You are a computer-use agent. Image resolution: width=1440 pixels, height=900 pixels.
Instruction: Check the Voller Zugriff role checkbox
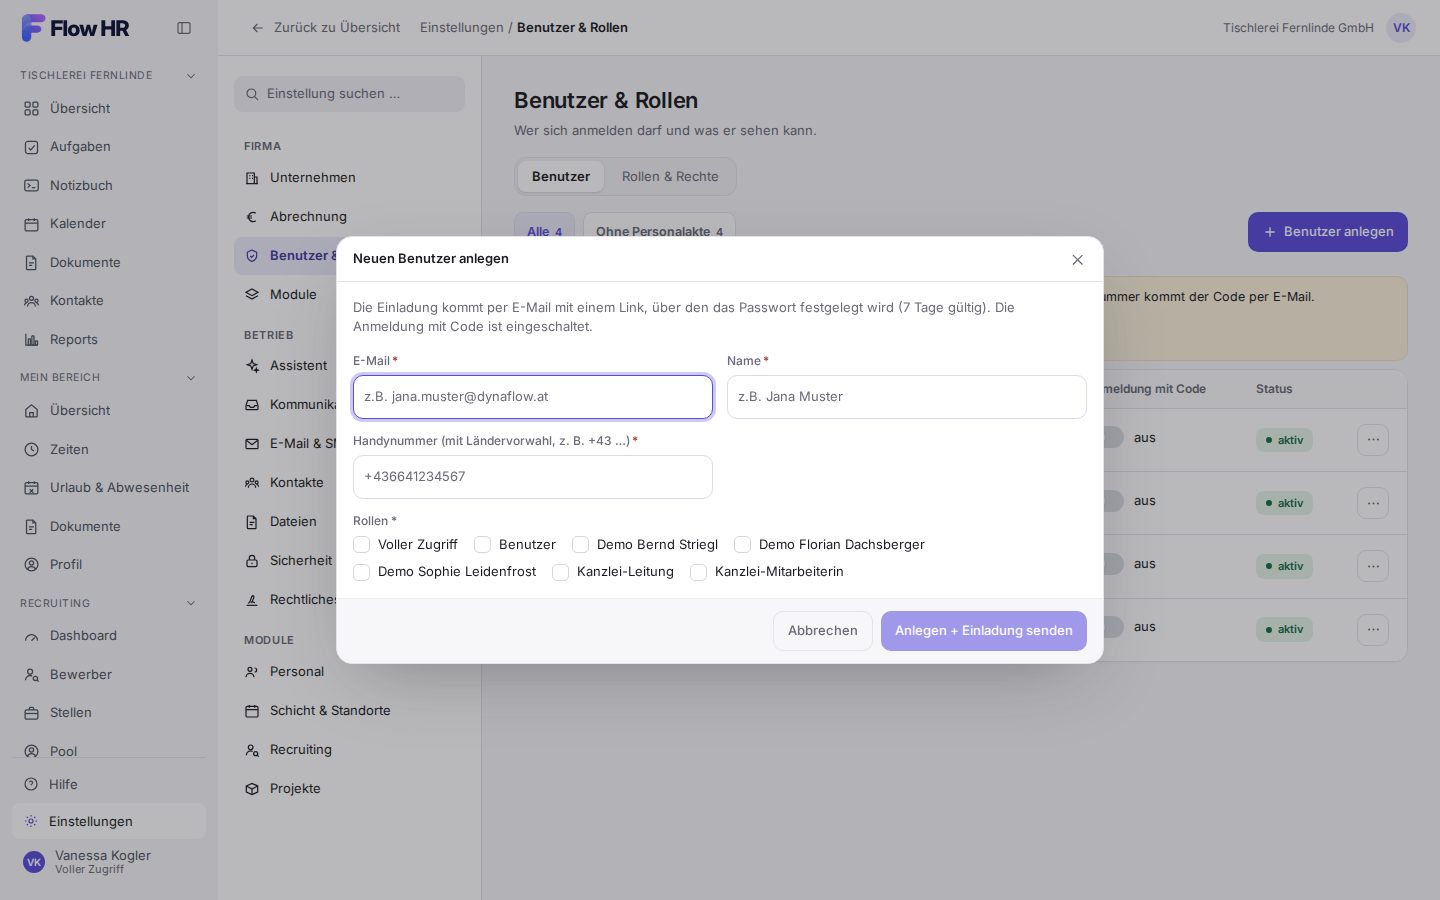(362, 545)
